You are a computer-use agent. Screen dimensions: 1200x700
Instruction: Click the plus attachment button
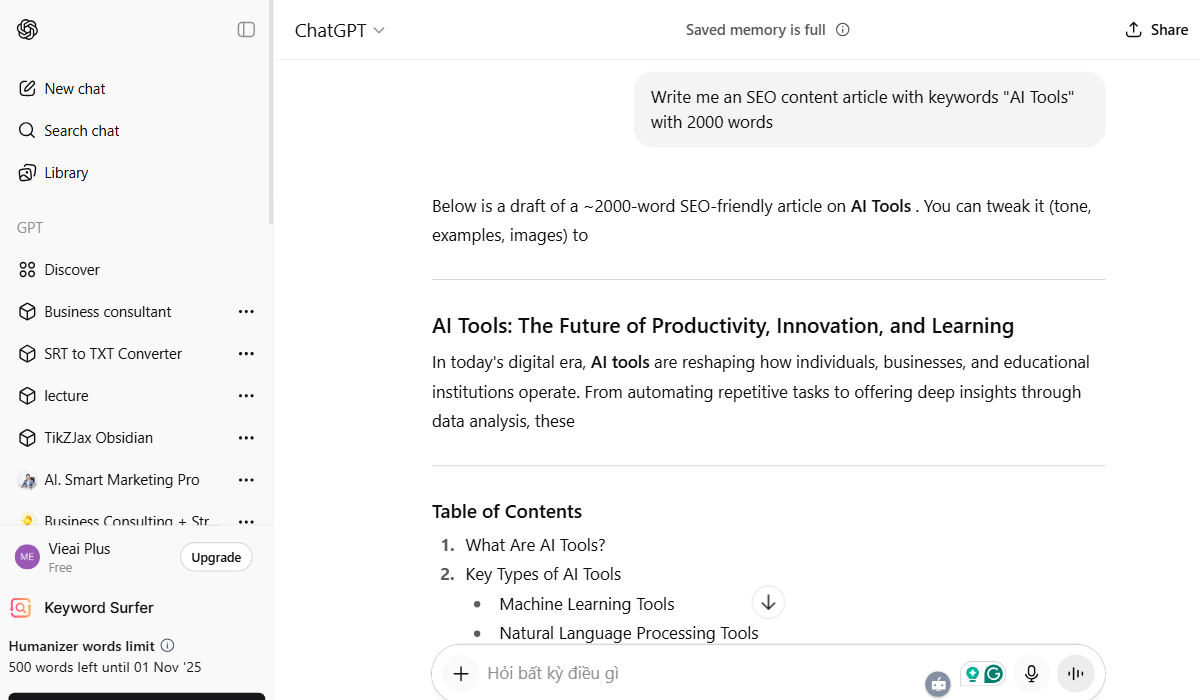(461, 674)
